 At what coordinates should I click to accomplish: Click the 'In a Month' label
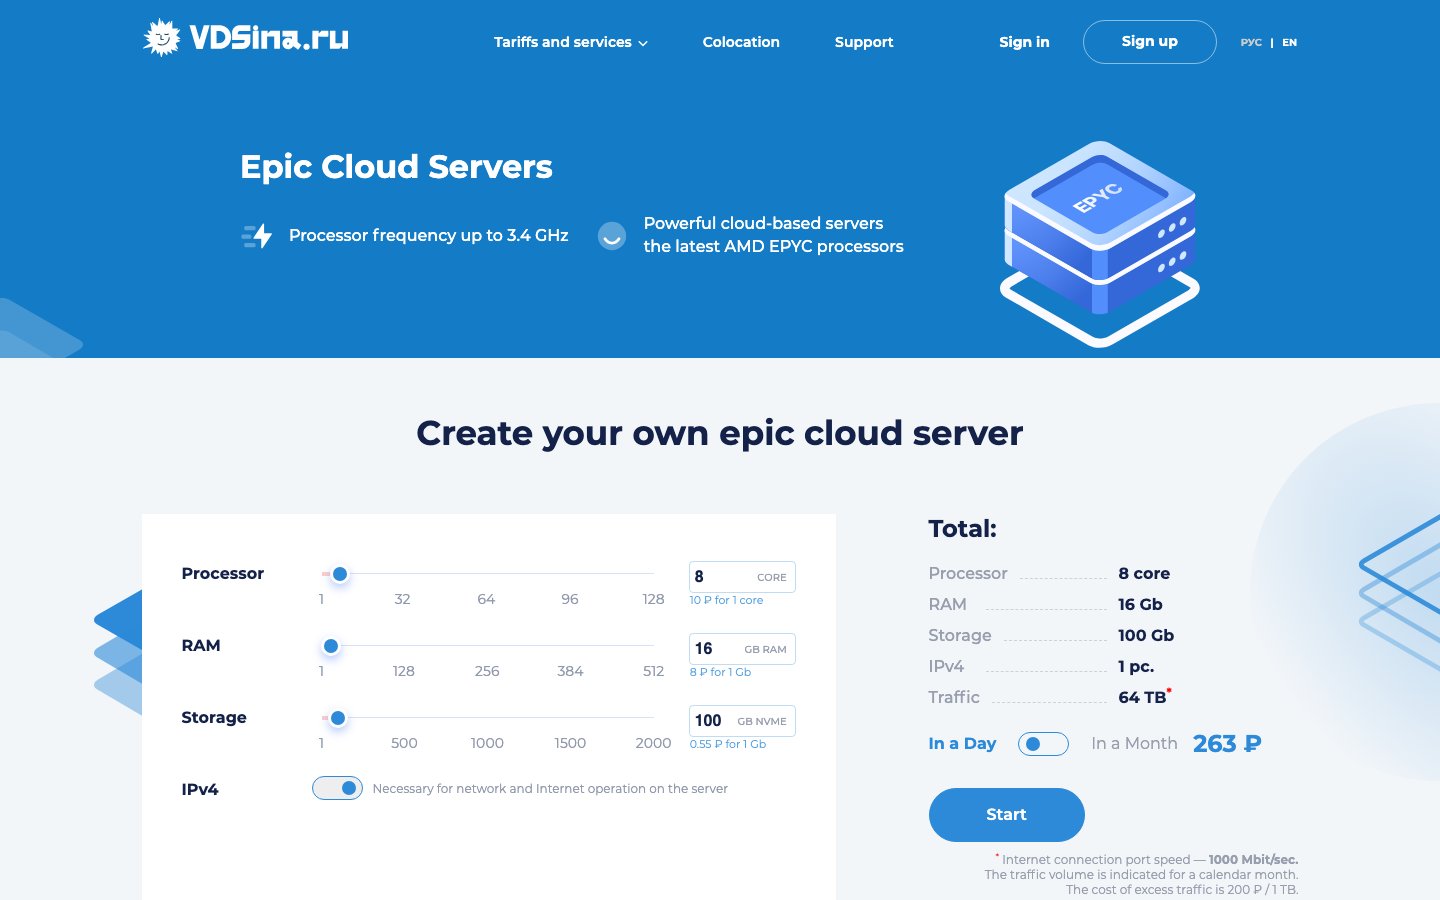pos(1134,743)
